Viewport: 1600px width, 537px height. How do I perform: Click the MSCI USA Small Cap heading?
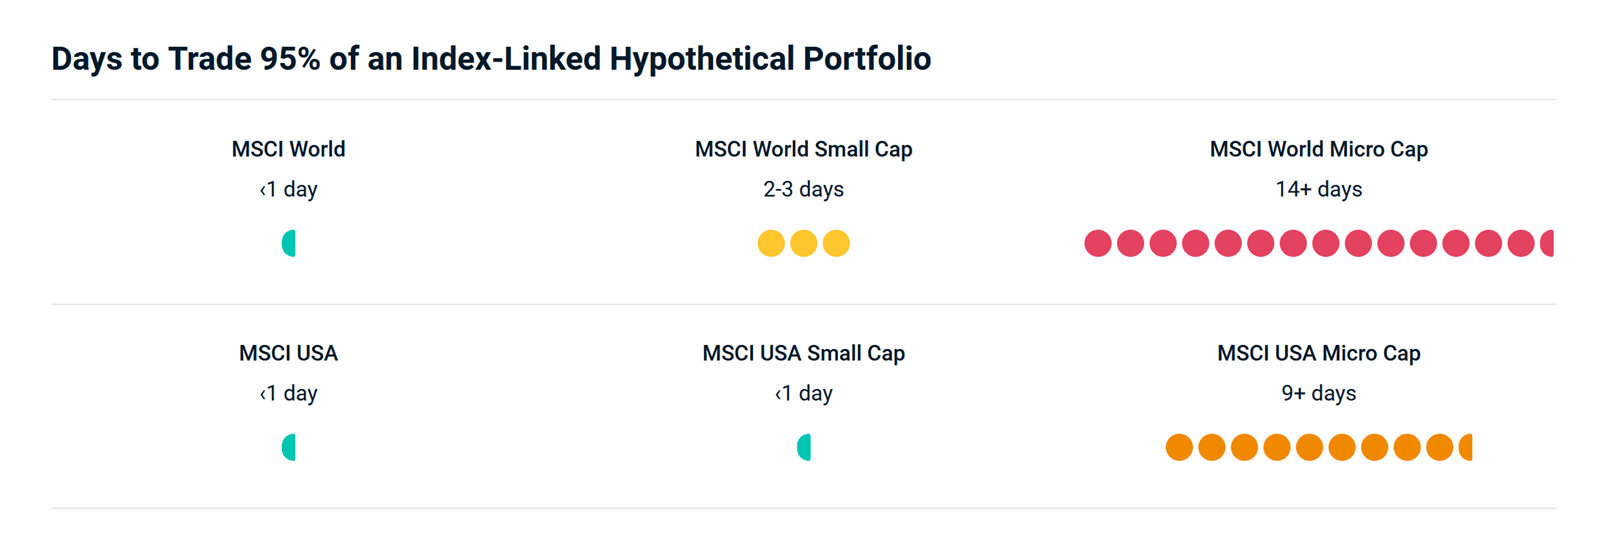[803, 353]
